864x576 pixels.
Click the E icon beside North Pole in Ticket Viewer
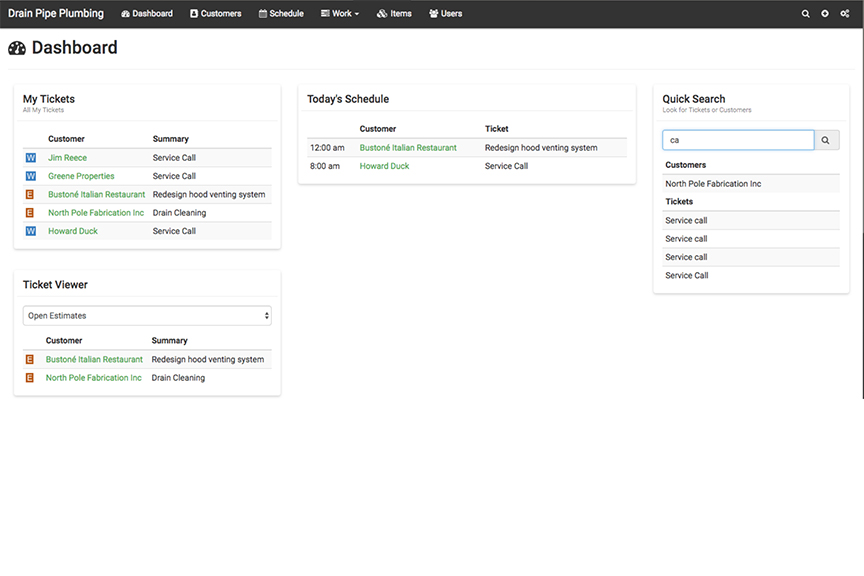click(x=29, y=378)
